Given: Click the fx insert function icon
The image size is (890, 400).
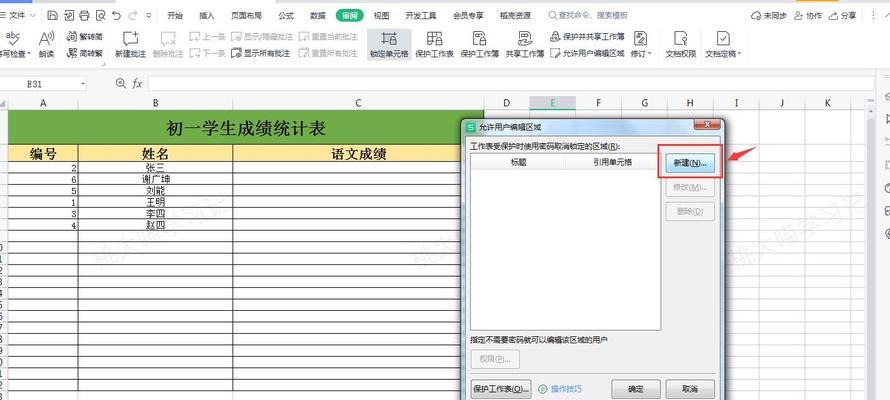Looking at the screenshot, I should tap(137, 84).
